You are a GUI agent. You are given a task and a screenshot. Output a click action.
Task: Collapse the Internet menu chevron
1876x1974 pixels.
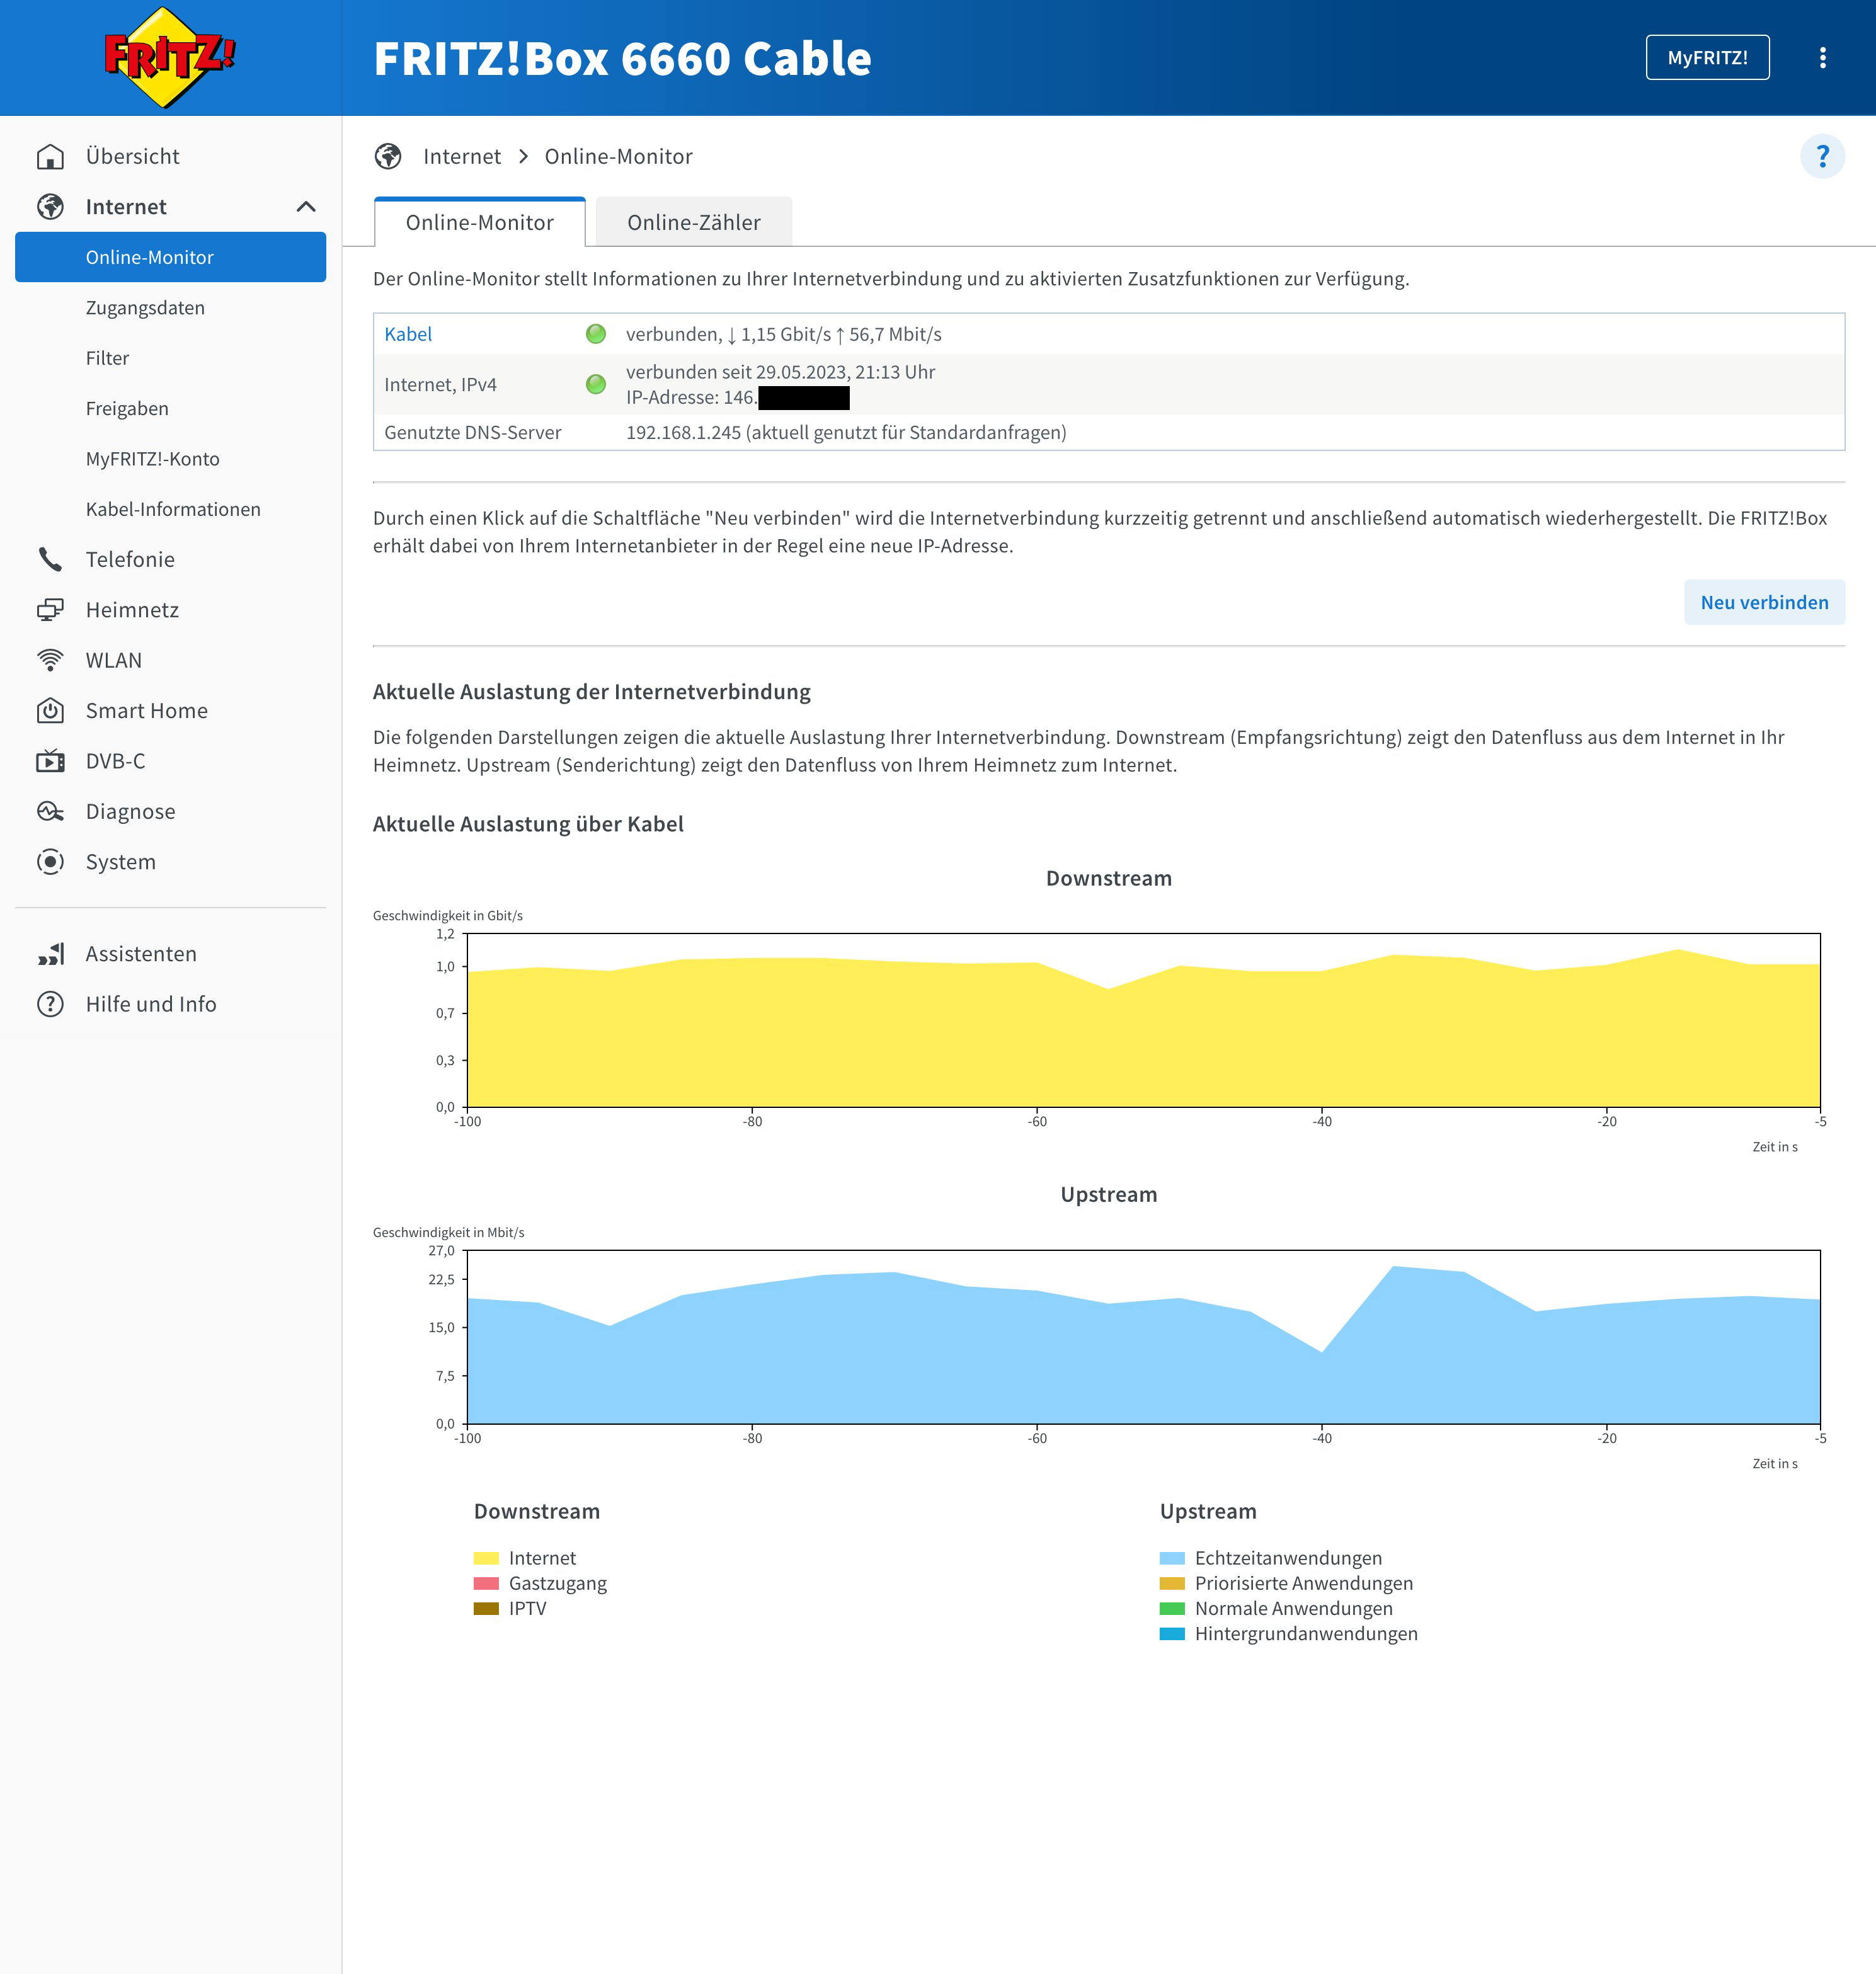(306, 207)
